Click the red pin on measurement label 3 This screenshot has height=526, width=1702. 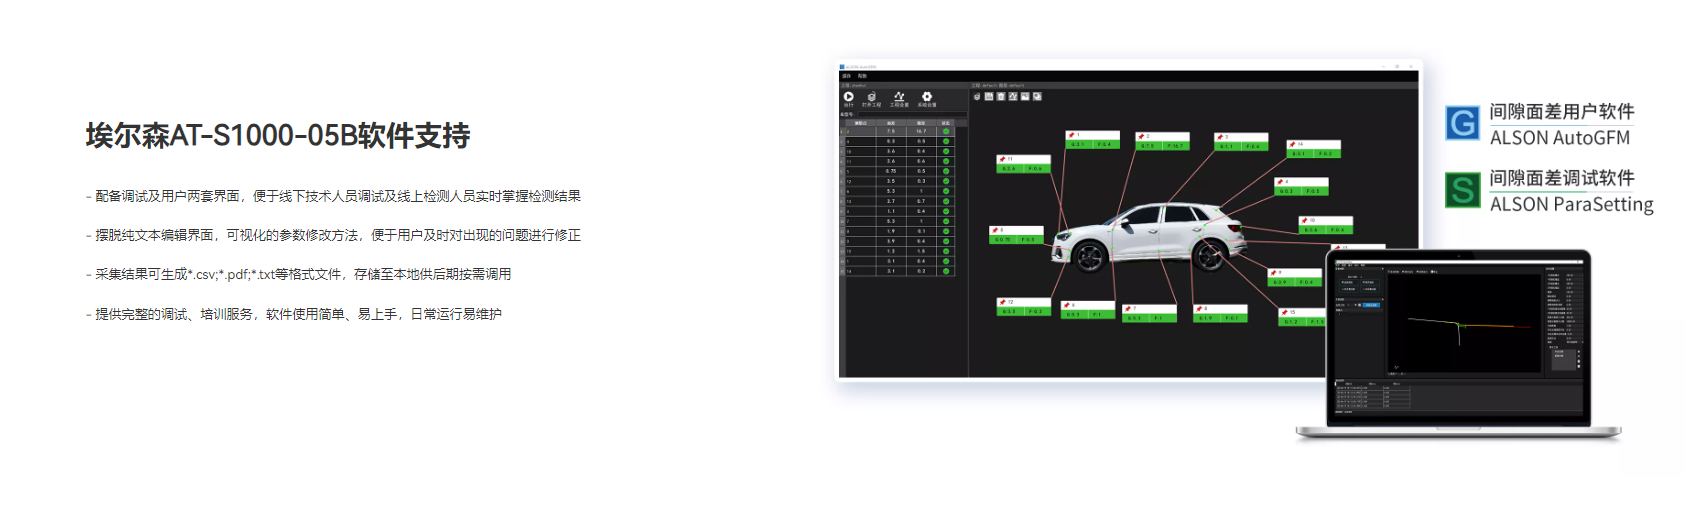(x=1219, y=137)
